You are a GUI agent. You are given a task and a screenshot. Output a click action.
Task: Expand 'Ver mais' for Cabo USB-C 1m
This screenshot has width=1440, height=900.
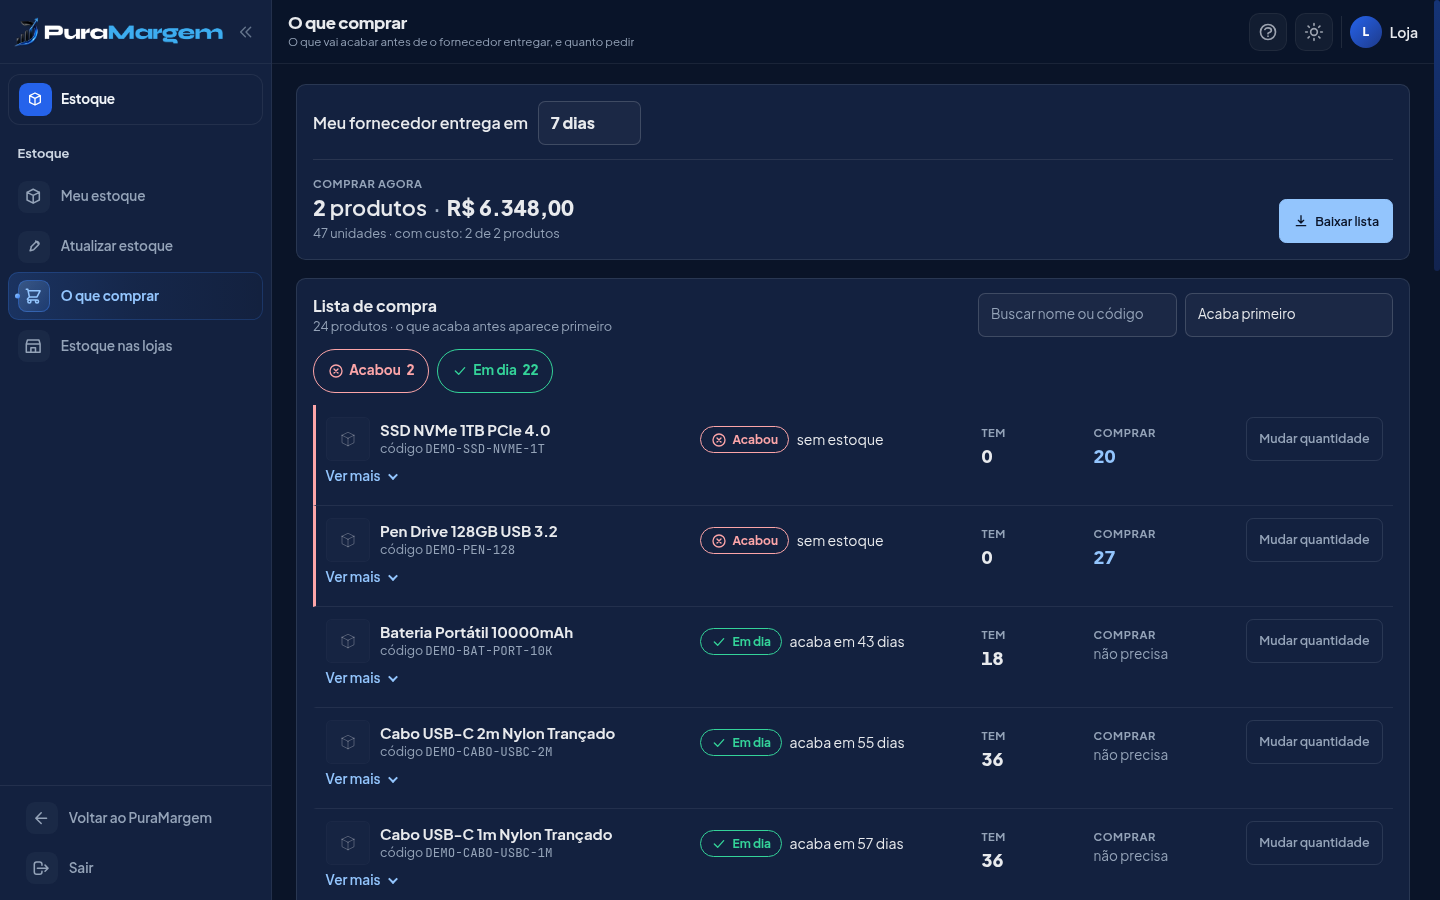pos(362,880)
